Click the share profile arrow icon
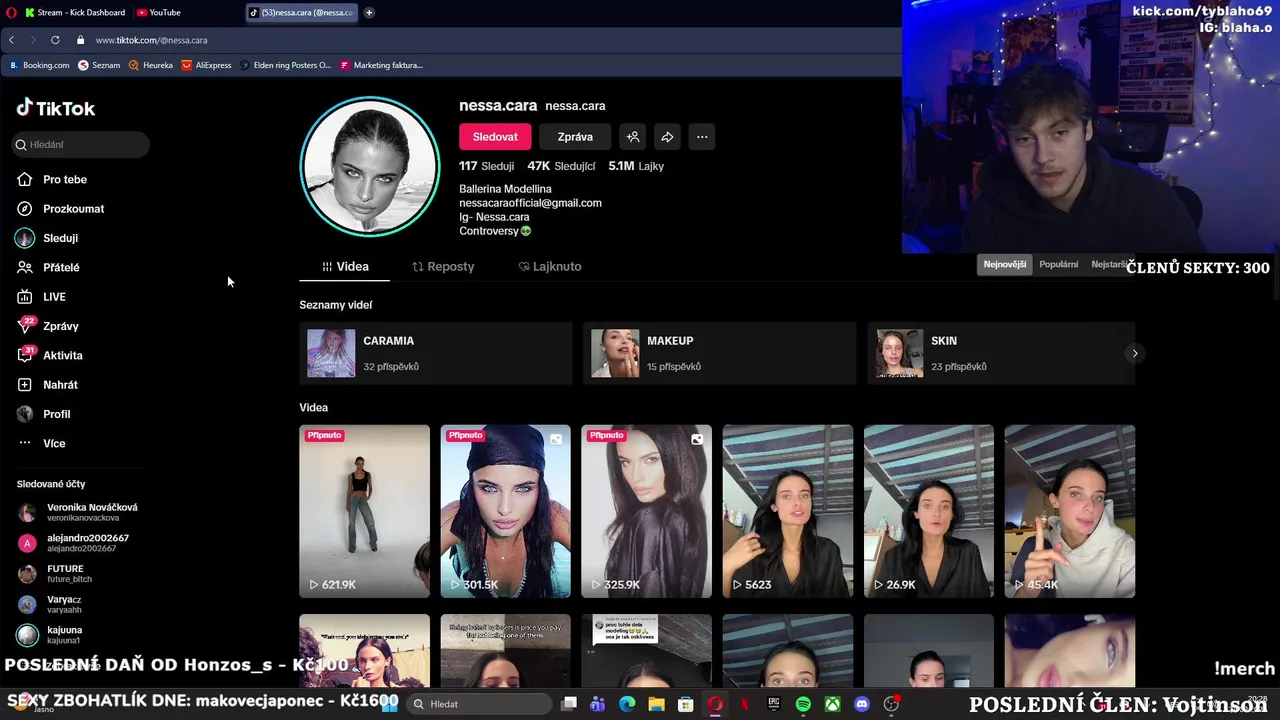Screen dimensions: 1280x720 click(667, 137)
